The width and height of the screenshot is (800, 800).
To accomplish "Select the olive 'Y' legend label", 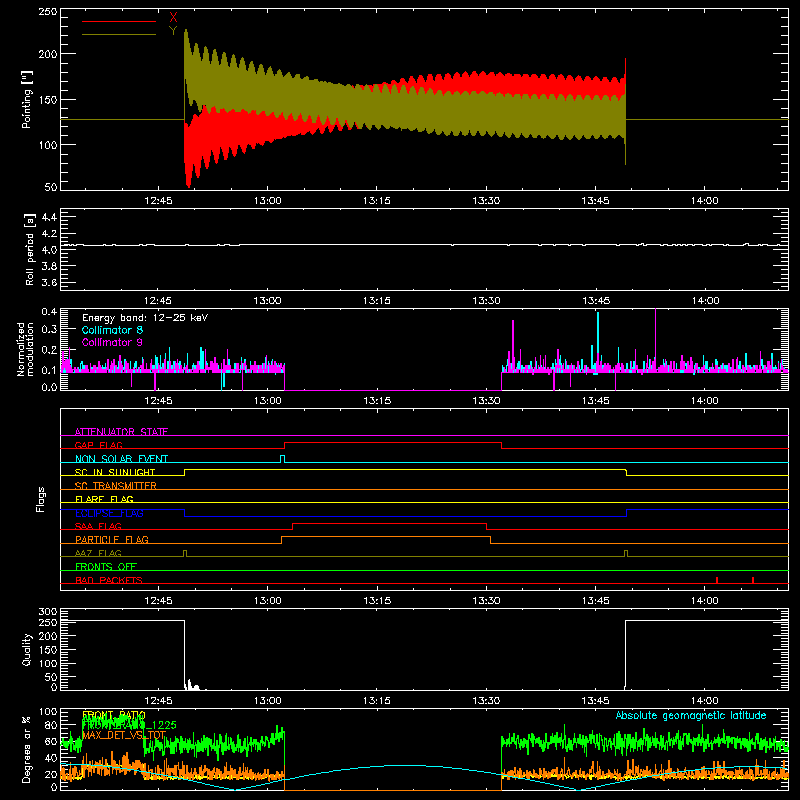I will pos(173,31).
